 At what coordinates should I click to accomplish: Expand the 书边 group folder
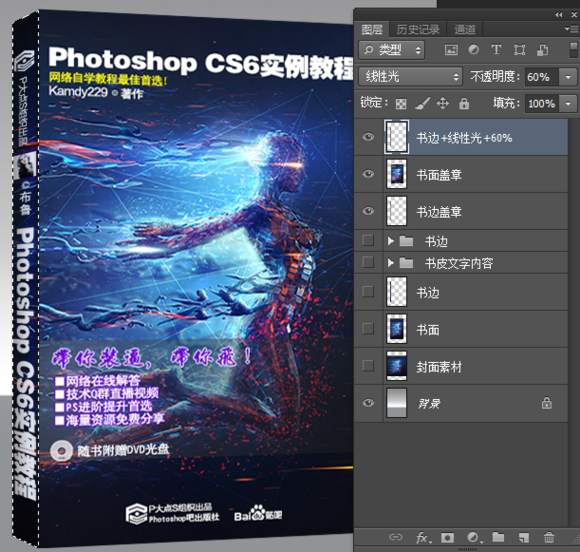[390, 241]
